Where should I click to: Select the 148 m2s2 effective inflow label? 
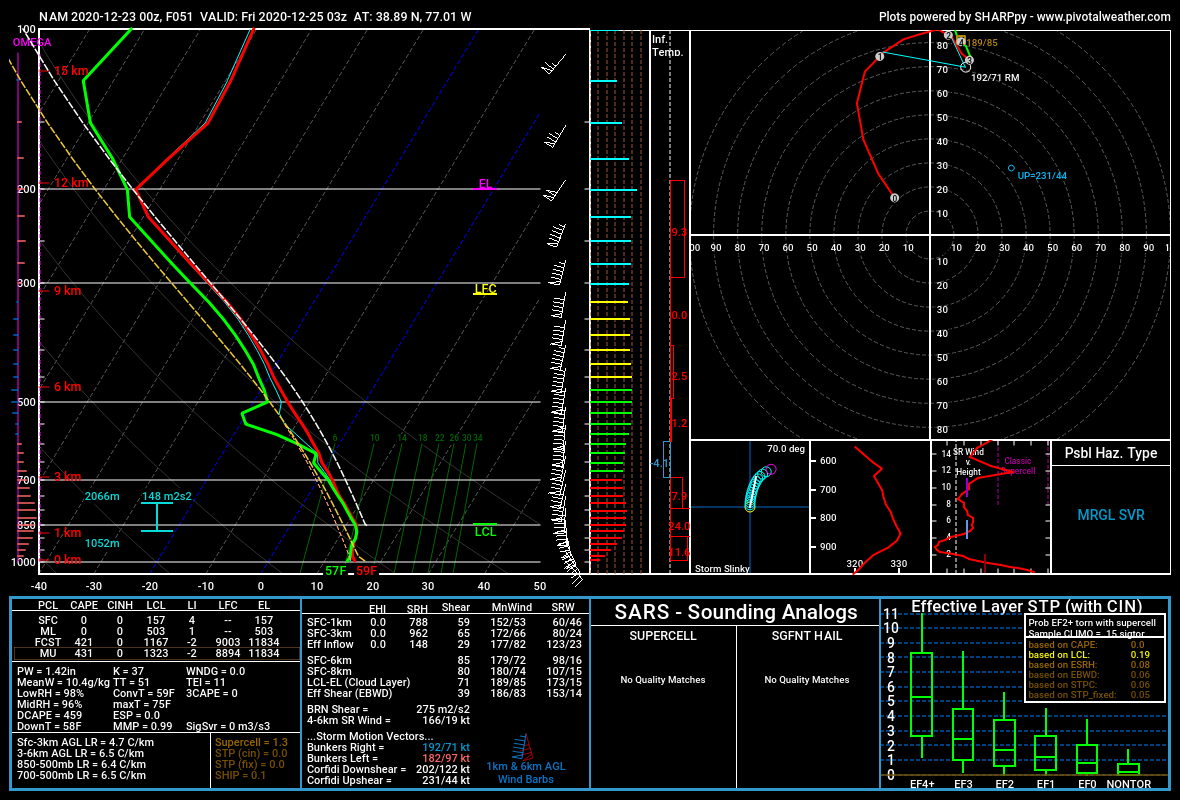[x=166, y=497]
